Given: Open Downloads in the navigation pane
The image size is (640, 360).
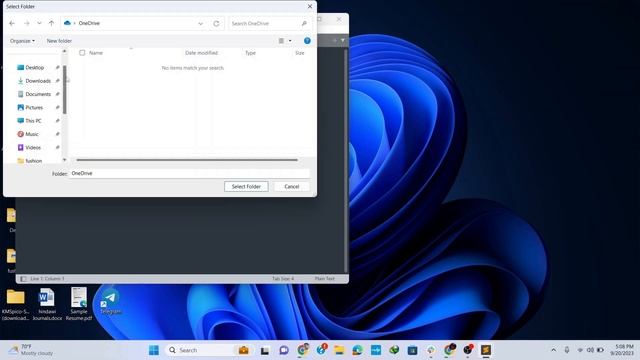Looking at the screenshot, I should click(38, 81).
